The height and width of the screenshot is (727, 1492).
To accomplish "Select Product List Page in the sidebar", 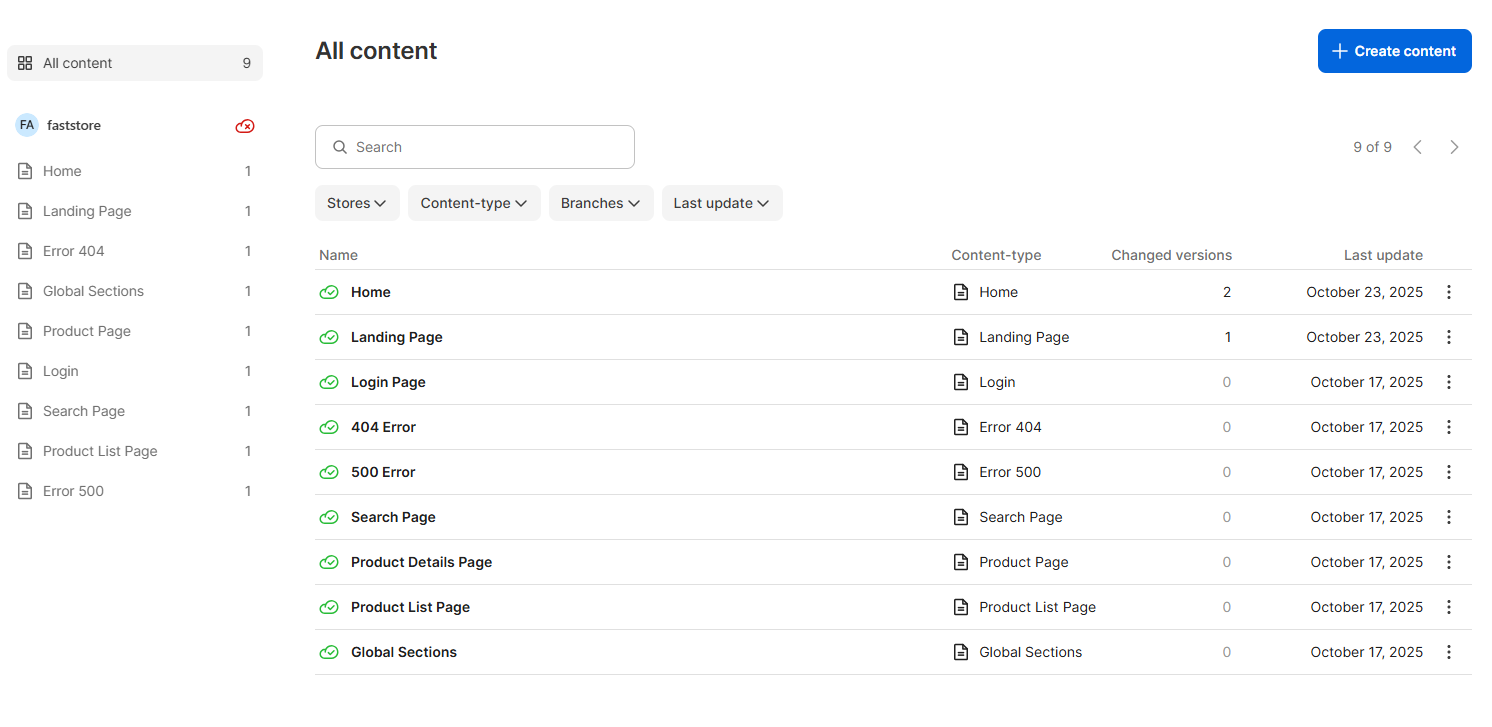I will coord(135,451).
